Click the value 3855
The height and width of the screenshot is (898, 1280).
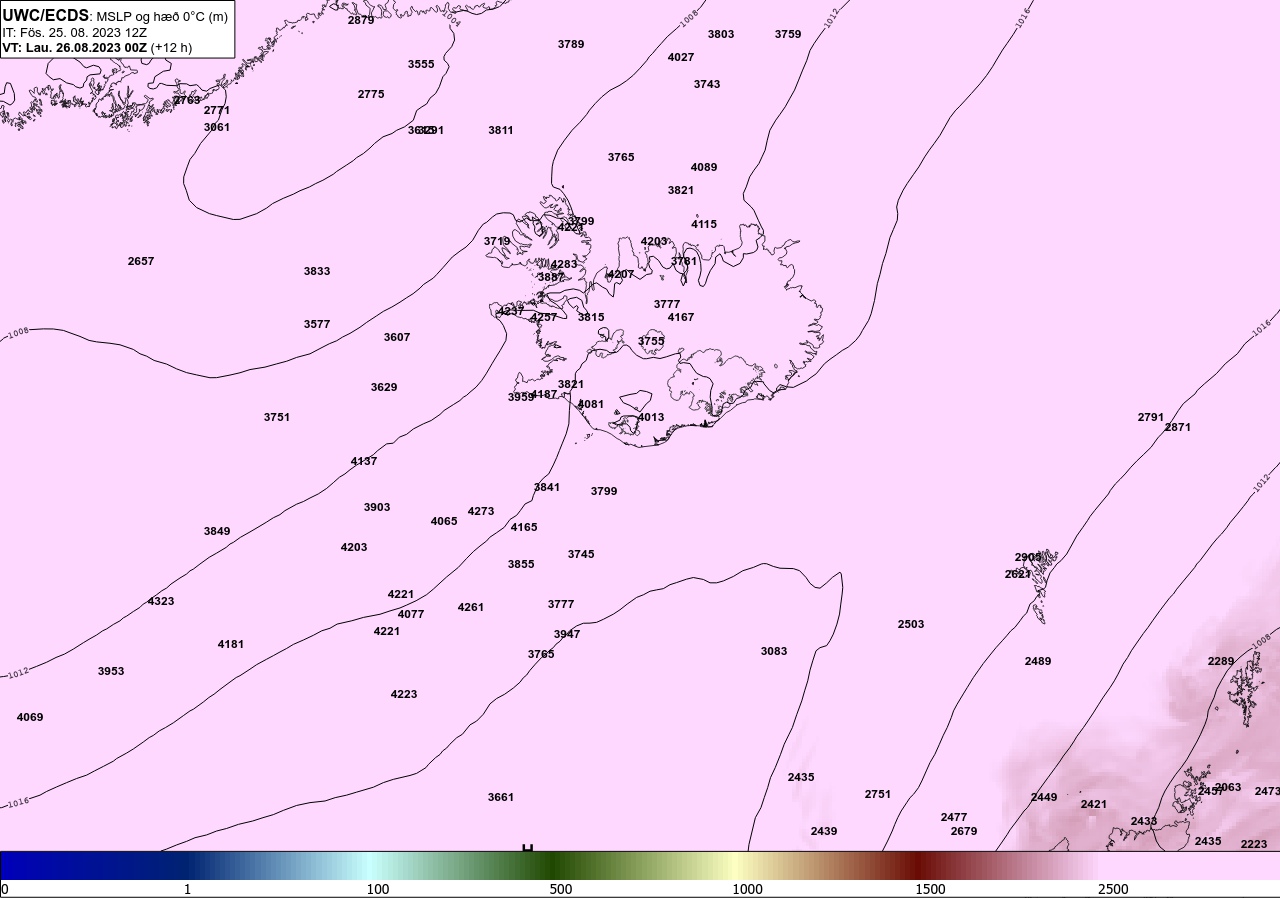coord(521,564)
